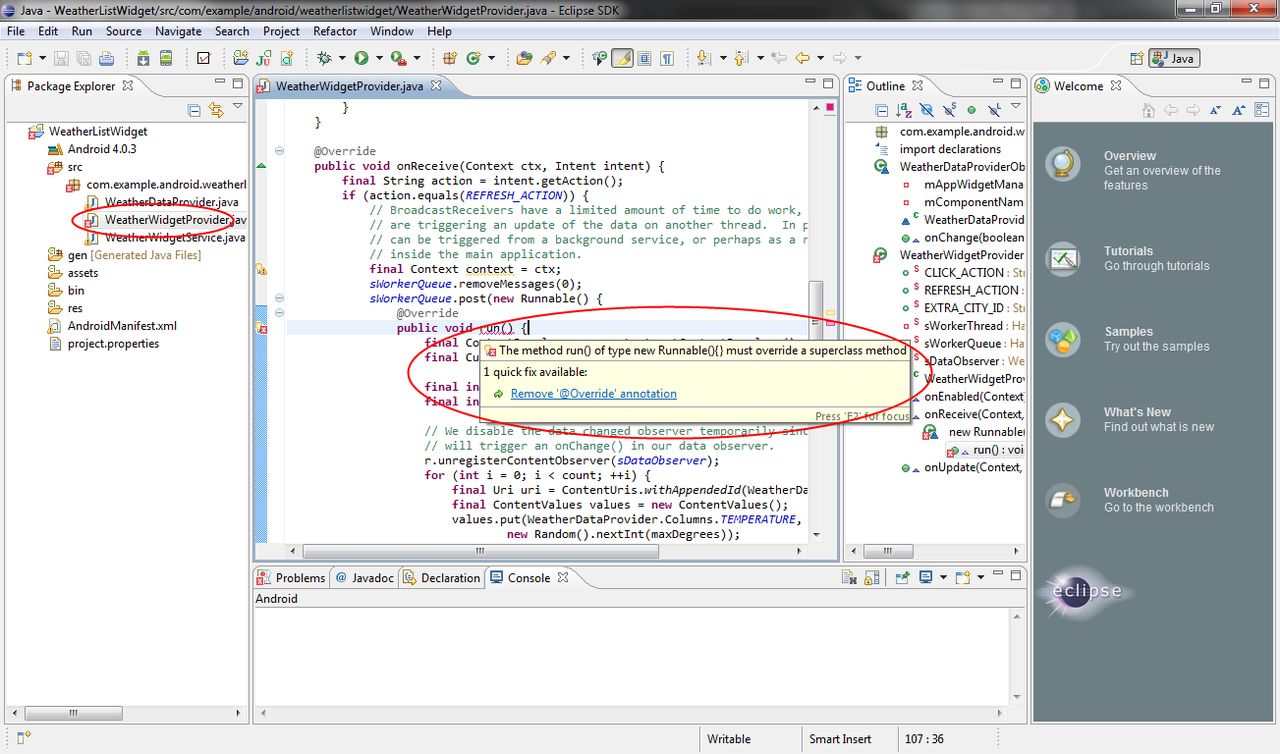The width and height of the screenshot is (1280, 754).
Task: Click the Debug bug icon
Action: (x=324, y=58)
